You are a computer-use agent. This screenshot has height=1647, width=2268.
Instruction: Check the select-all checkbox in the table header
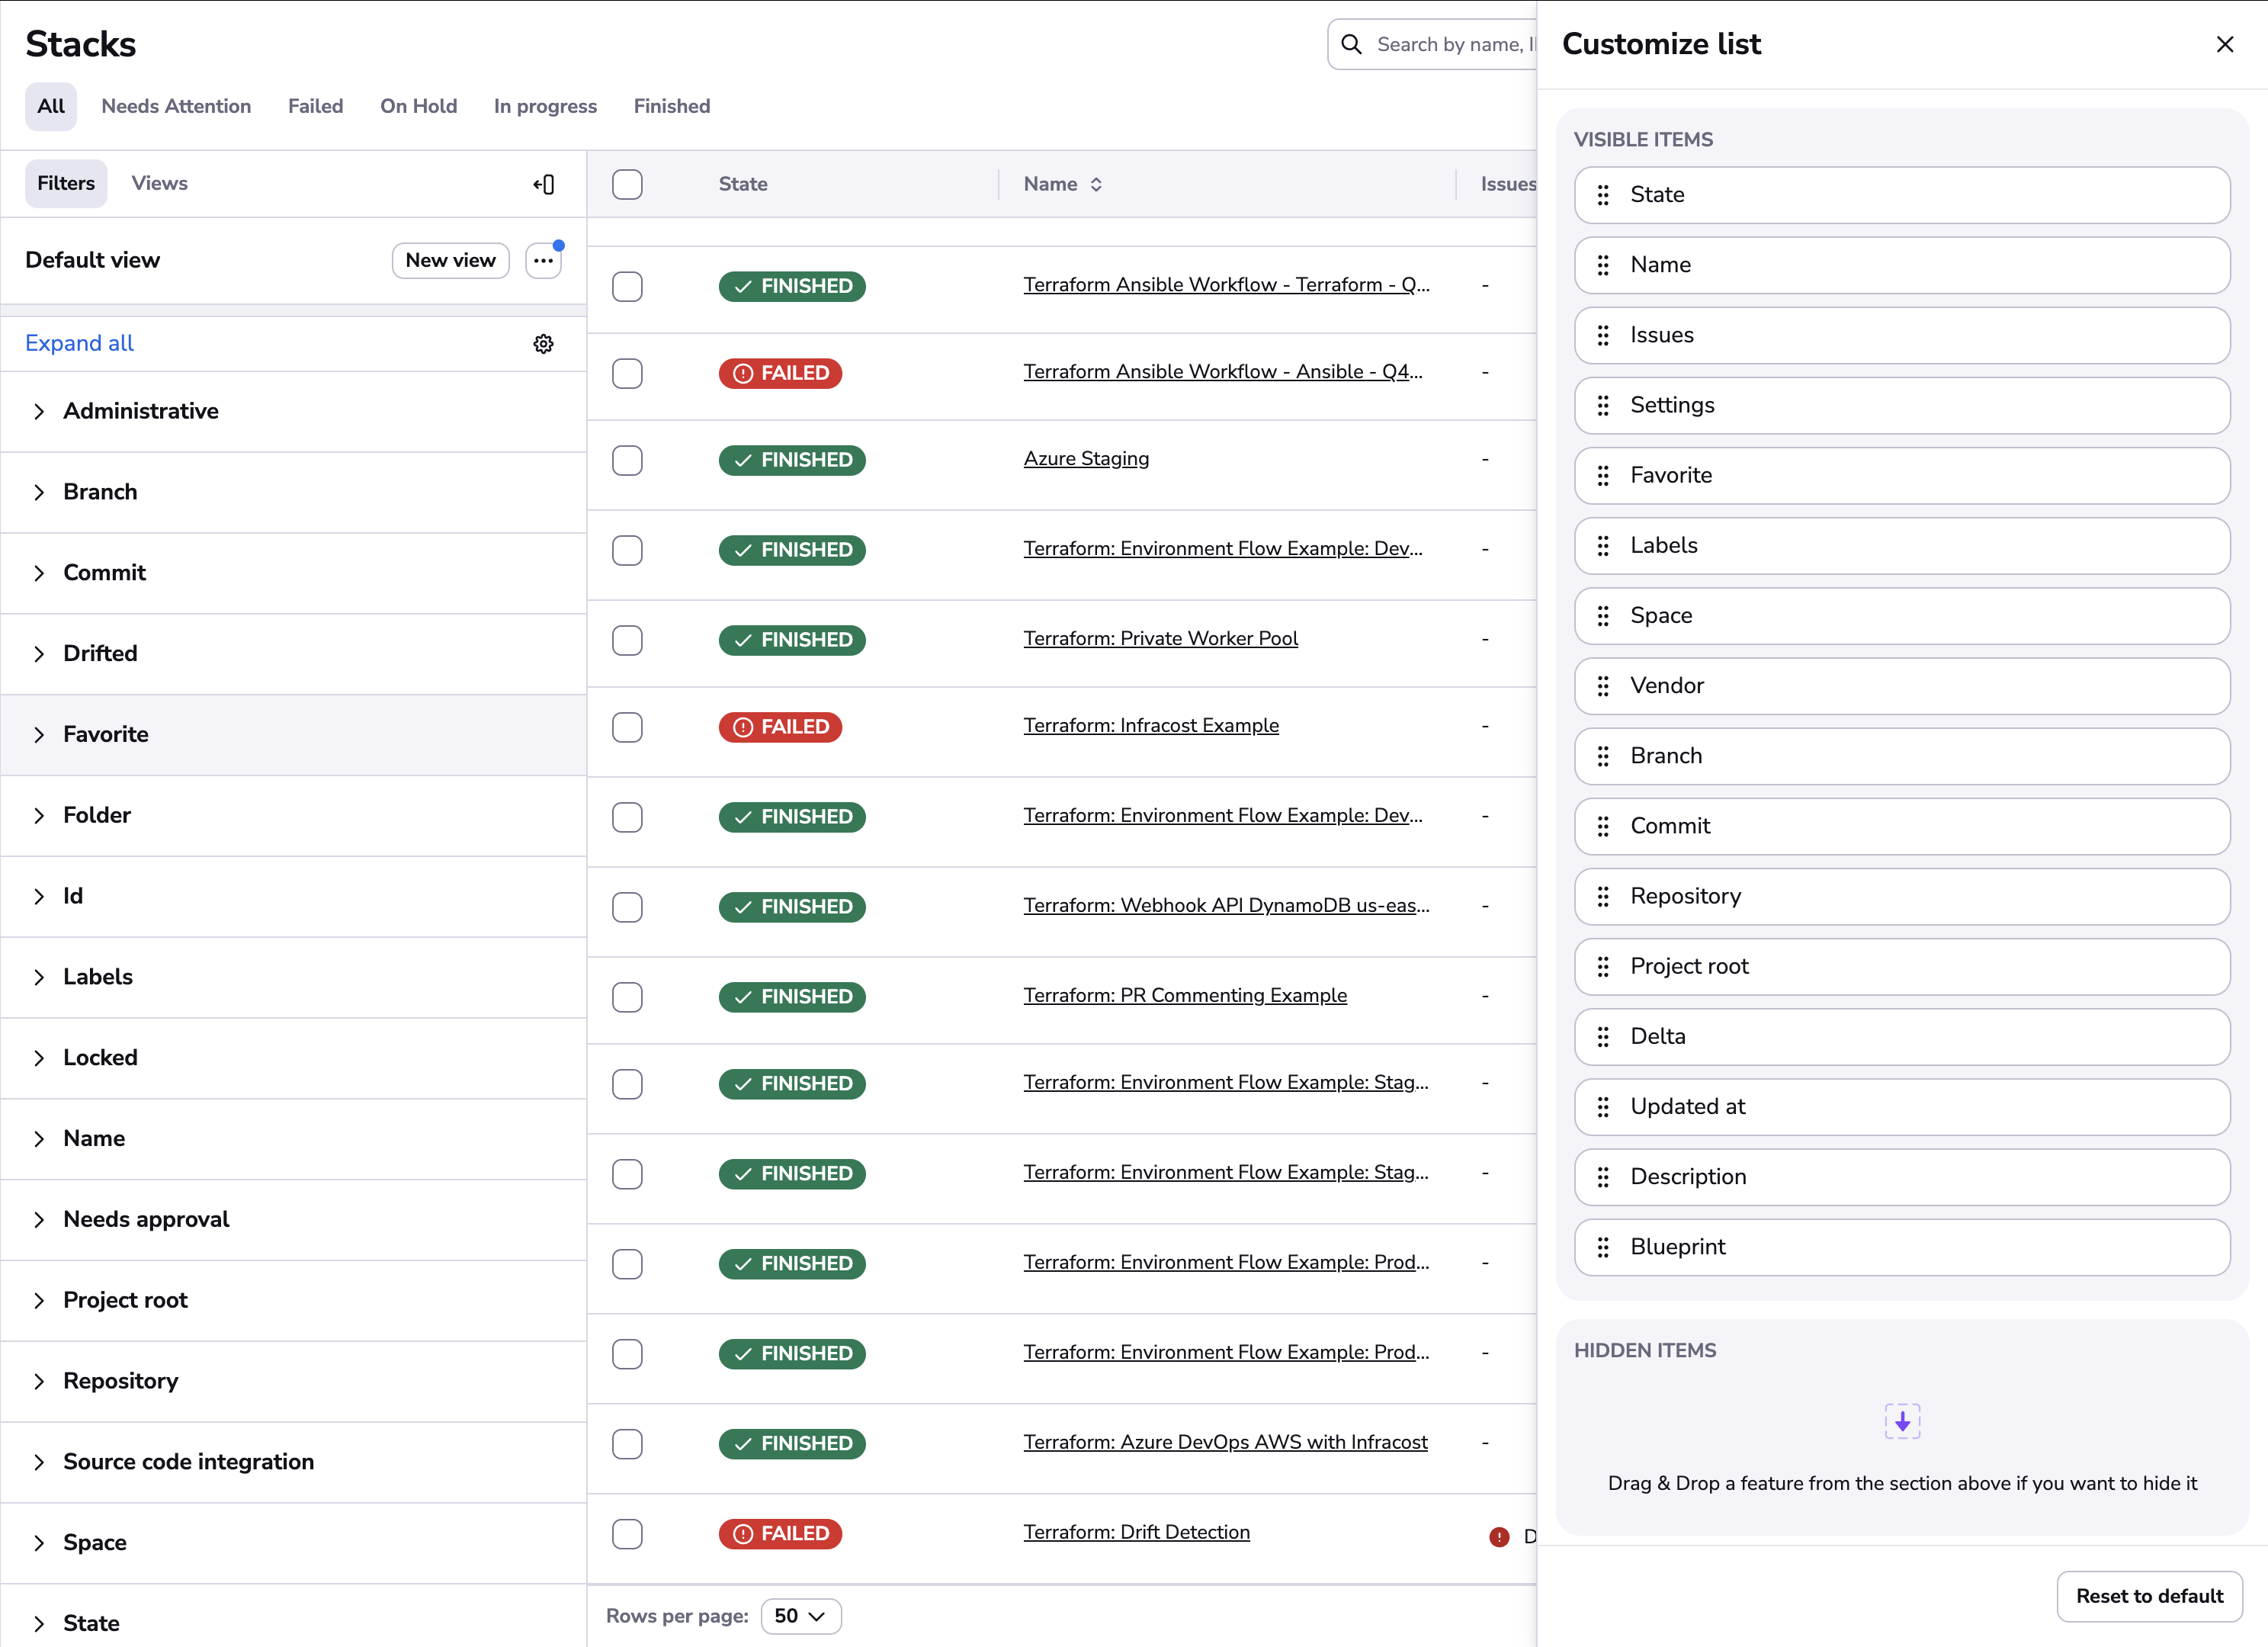click(x=627, y=184)
